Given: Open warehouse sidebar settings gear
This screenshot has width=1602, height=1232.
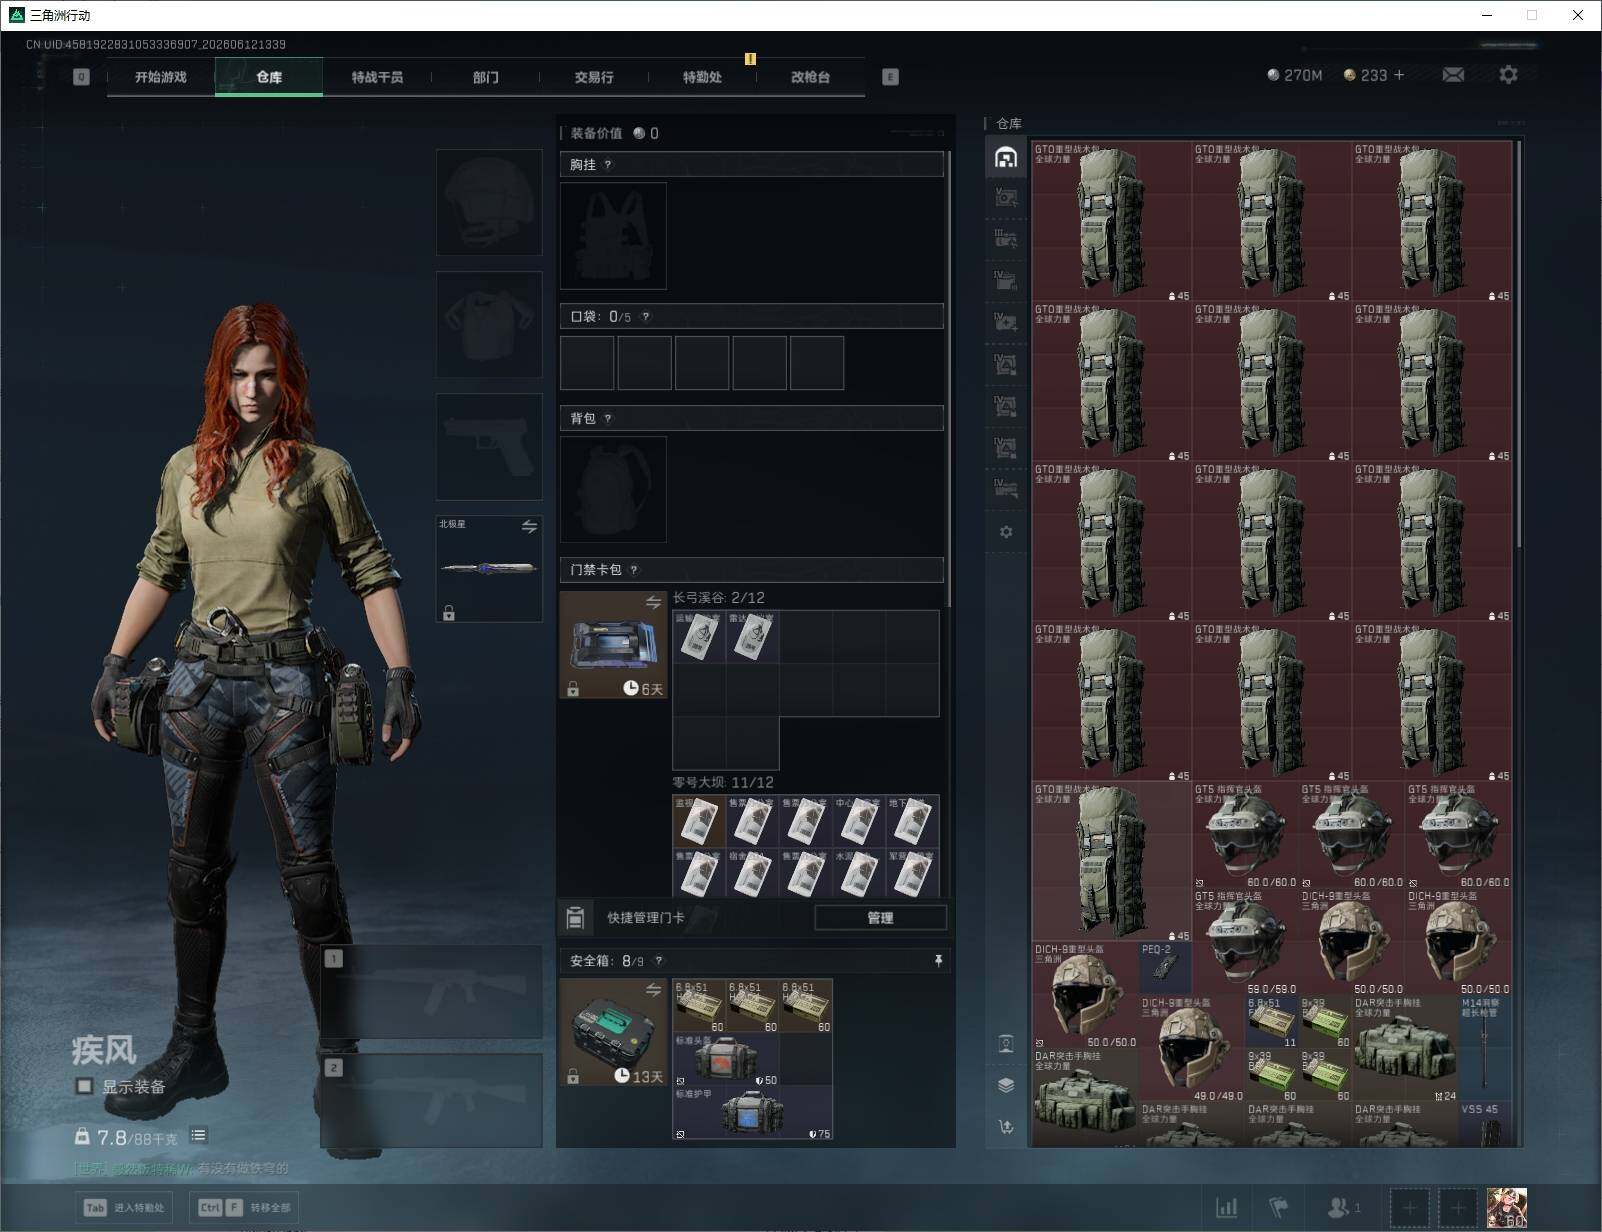Looking at the screenshot, I should [x=1006, y=532].
